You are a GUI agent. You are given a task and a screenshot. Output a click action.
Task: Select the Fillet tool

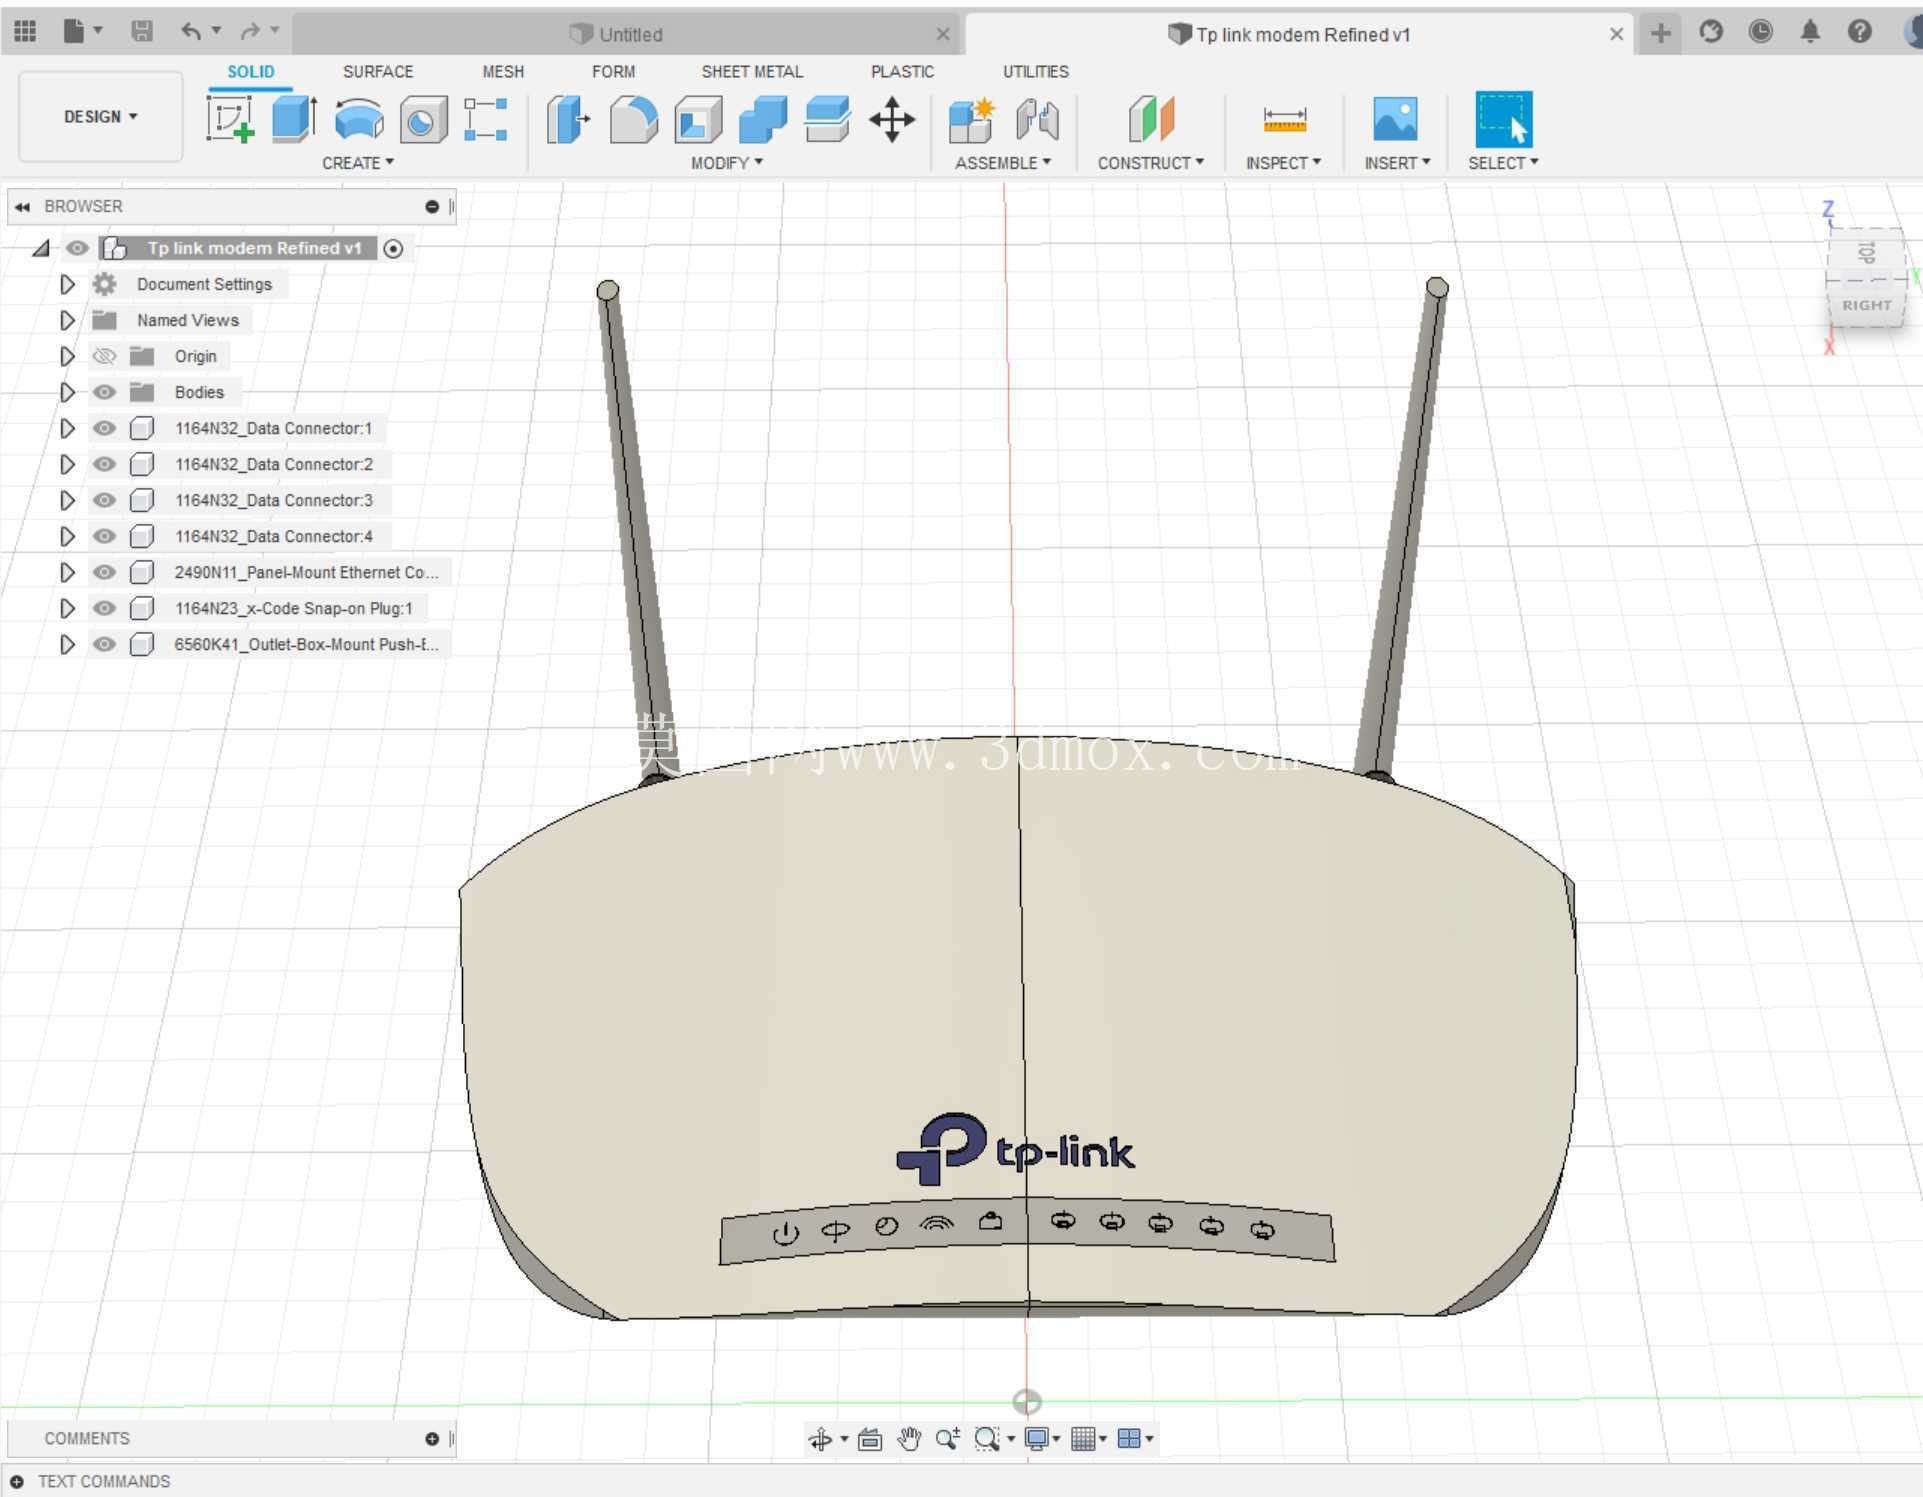pos(634,120)
